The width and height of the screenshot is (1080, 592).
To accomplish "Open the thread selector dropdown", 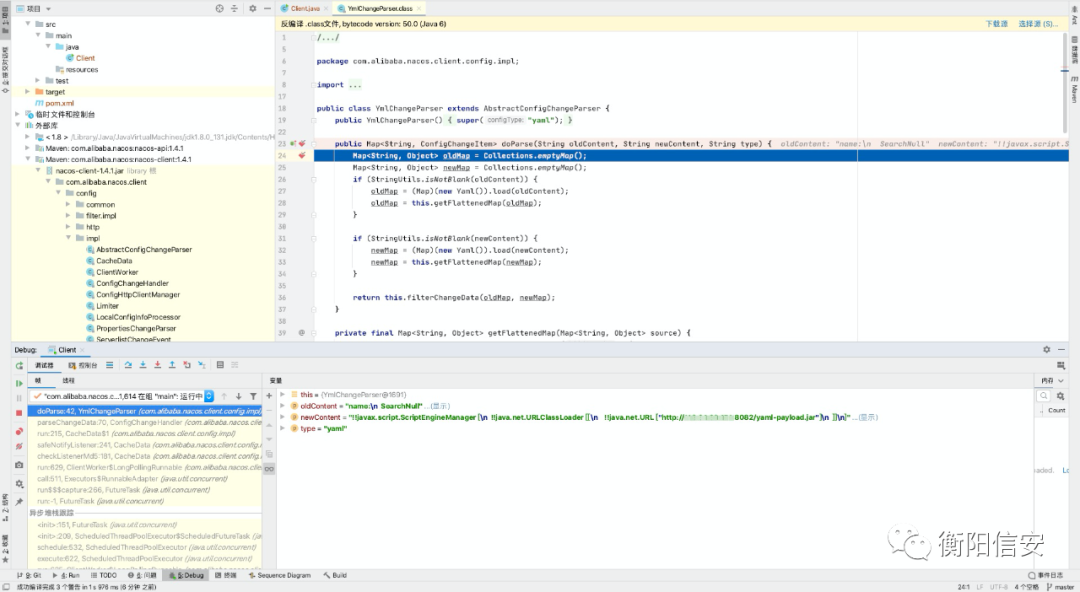I will (x=209, y=396).
